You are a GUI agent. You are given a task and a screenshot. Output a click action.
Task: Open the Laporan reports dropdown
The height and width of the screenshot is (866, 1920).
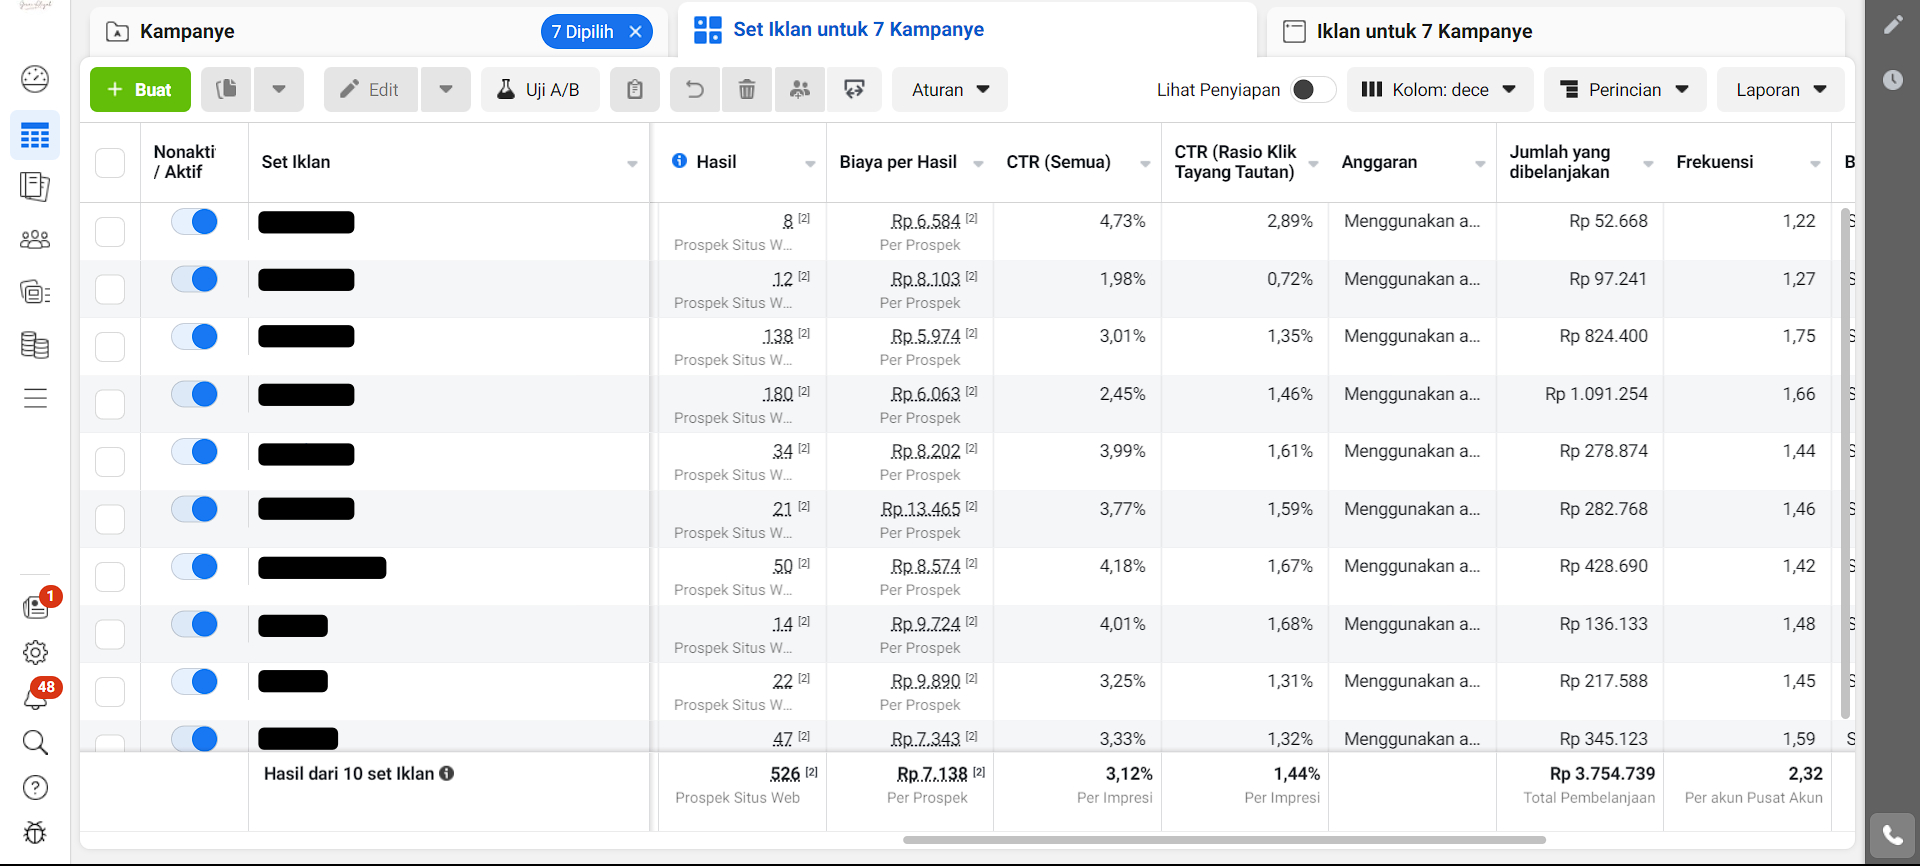tap(1780, 90)
